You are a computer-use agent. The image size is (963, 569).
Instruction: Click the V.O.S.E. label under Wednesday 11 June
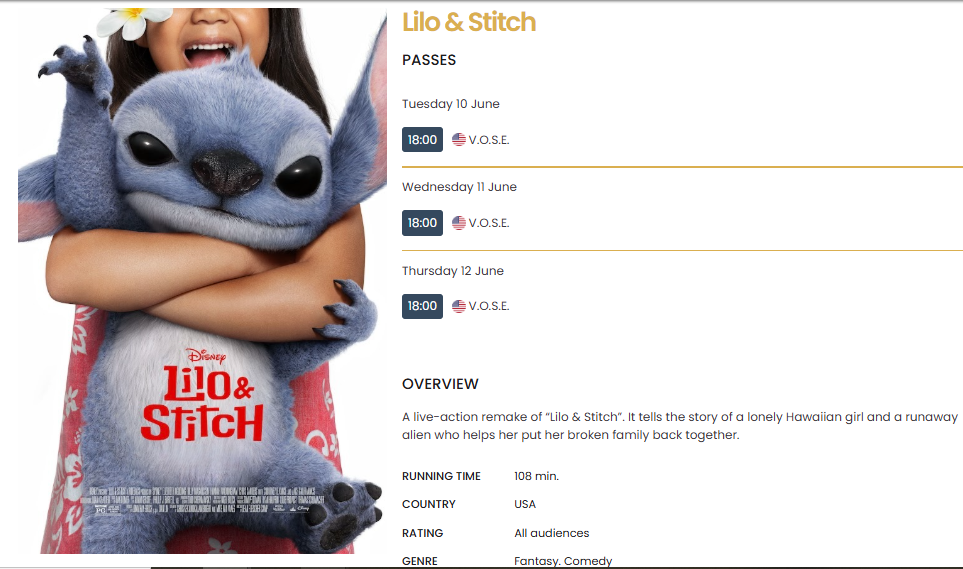coord(489,223)
